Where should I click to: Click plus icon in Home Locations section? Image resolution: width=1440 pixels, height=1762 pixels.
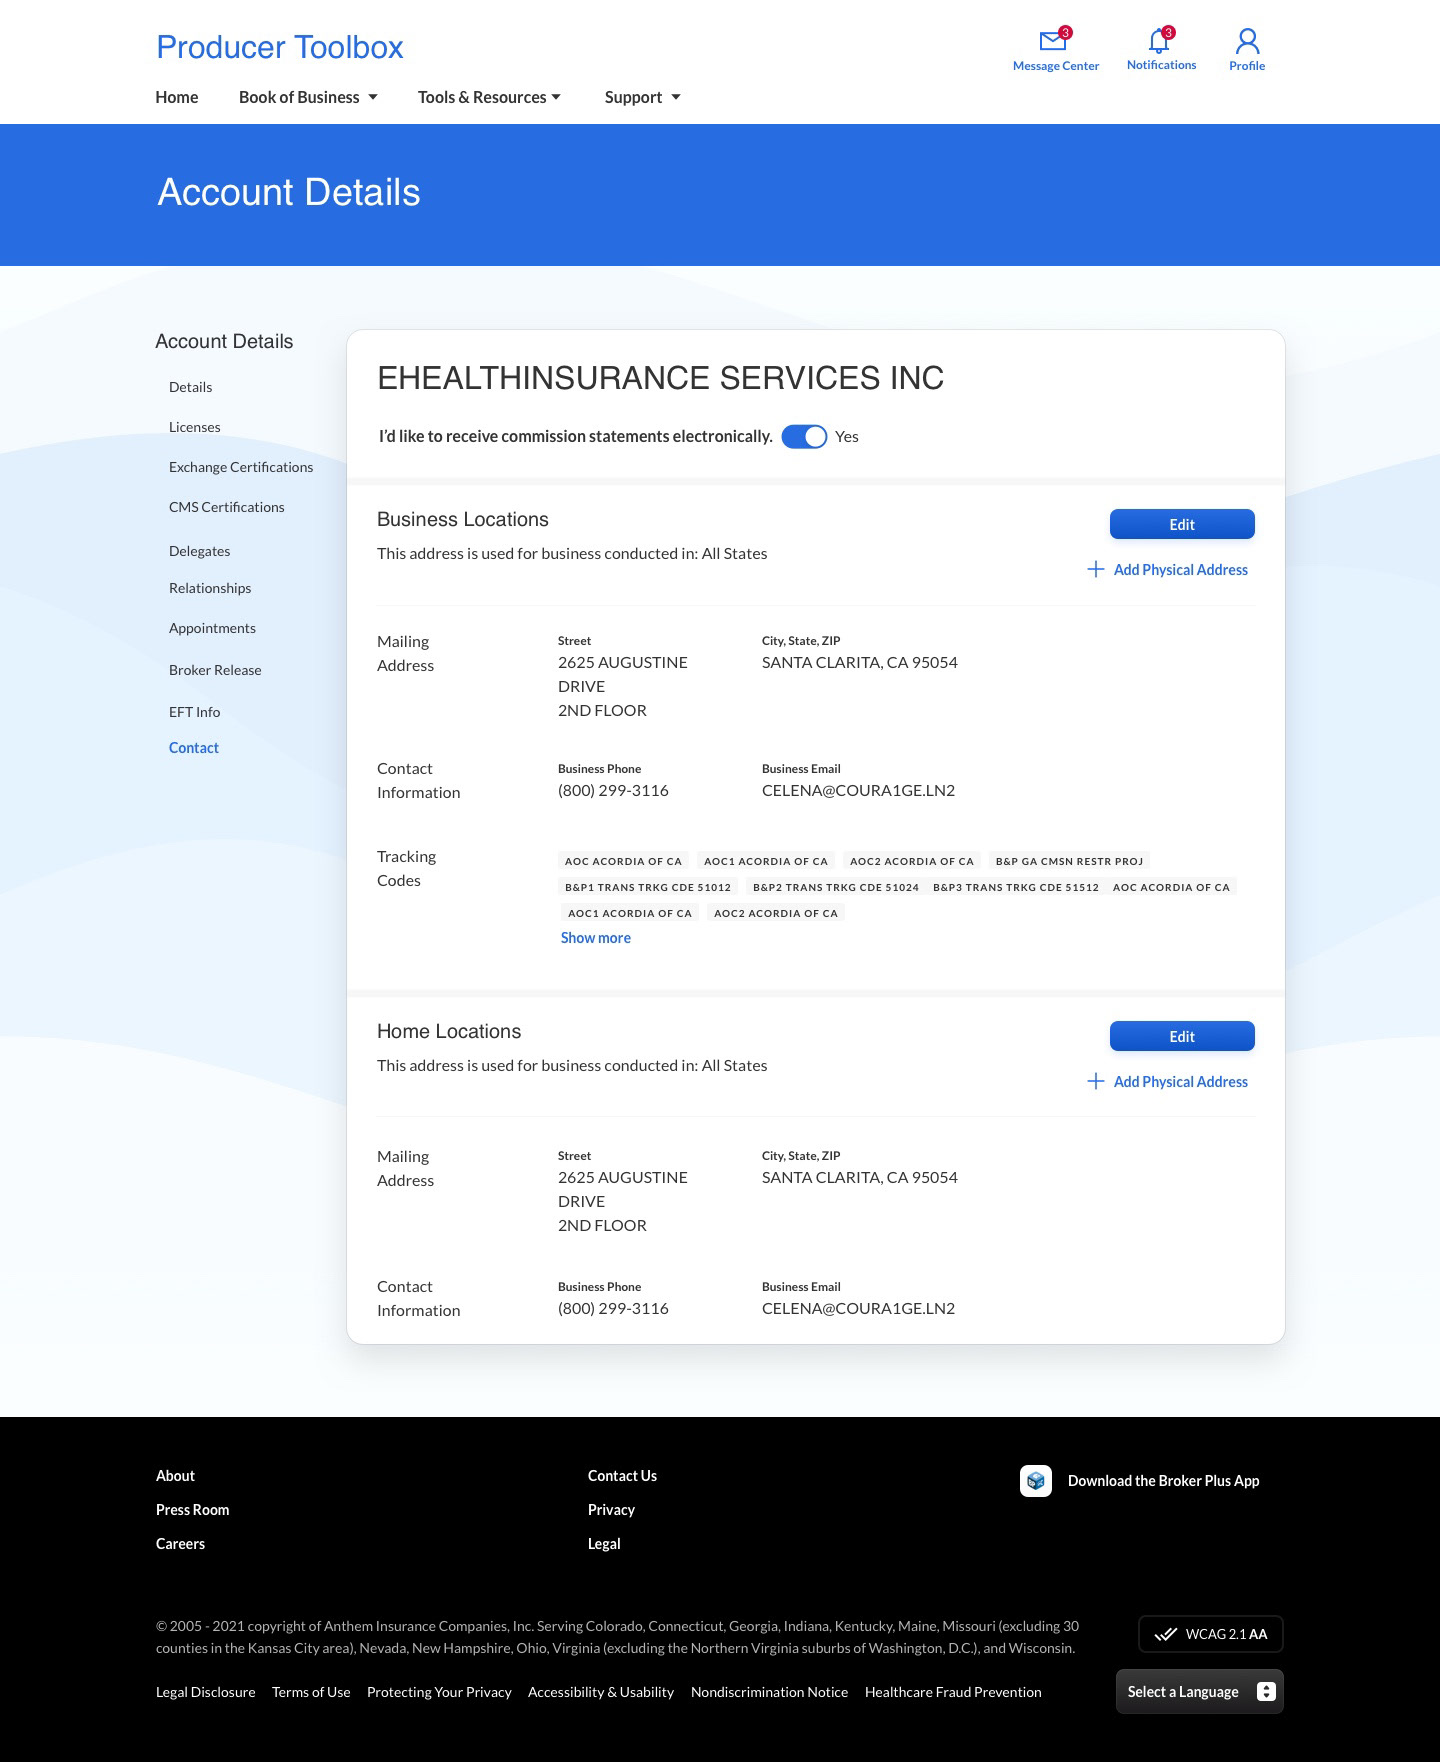point(1096,1081)
